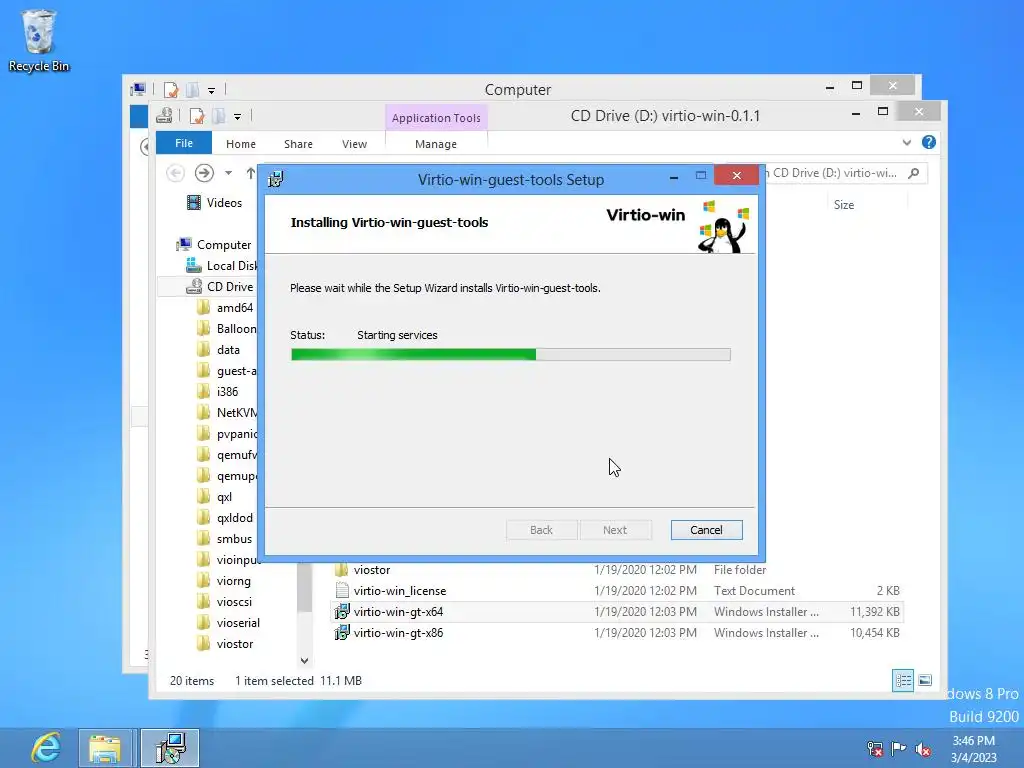Click the network status tray icon
The width and height of the screenshot is (1024, 768).
click(875, 748)
